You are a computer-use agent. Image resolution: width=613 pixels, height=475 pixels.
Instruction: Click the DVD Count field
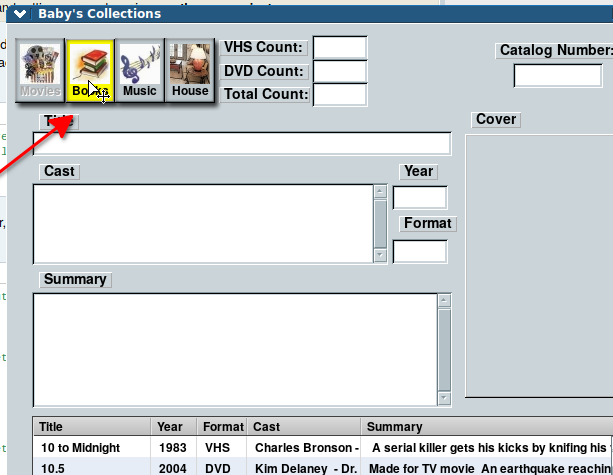coord(340,71)
